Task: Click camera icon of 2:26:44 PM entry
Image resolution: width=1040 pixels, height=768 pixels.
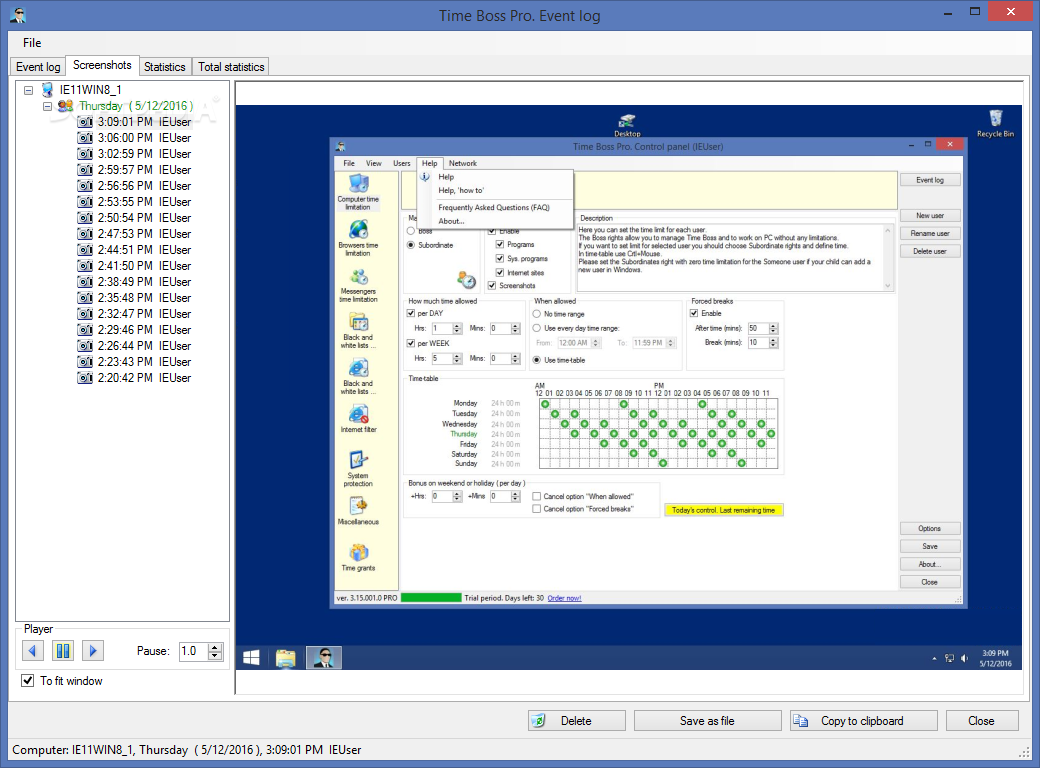Action: (x=85, y=346)
